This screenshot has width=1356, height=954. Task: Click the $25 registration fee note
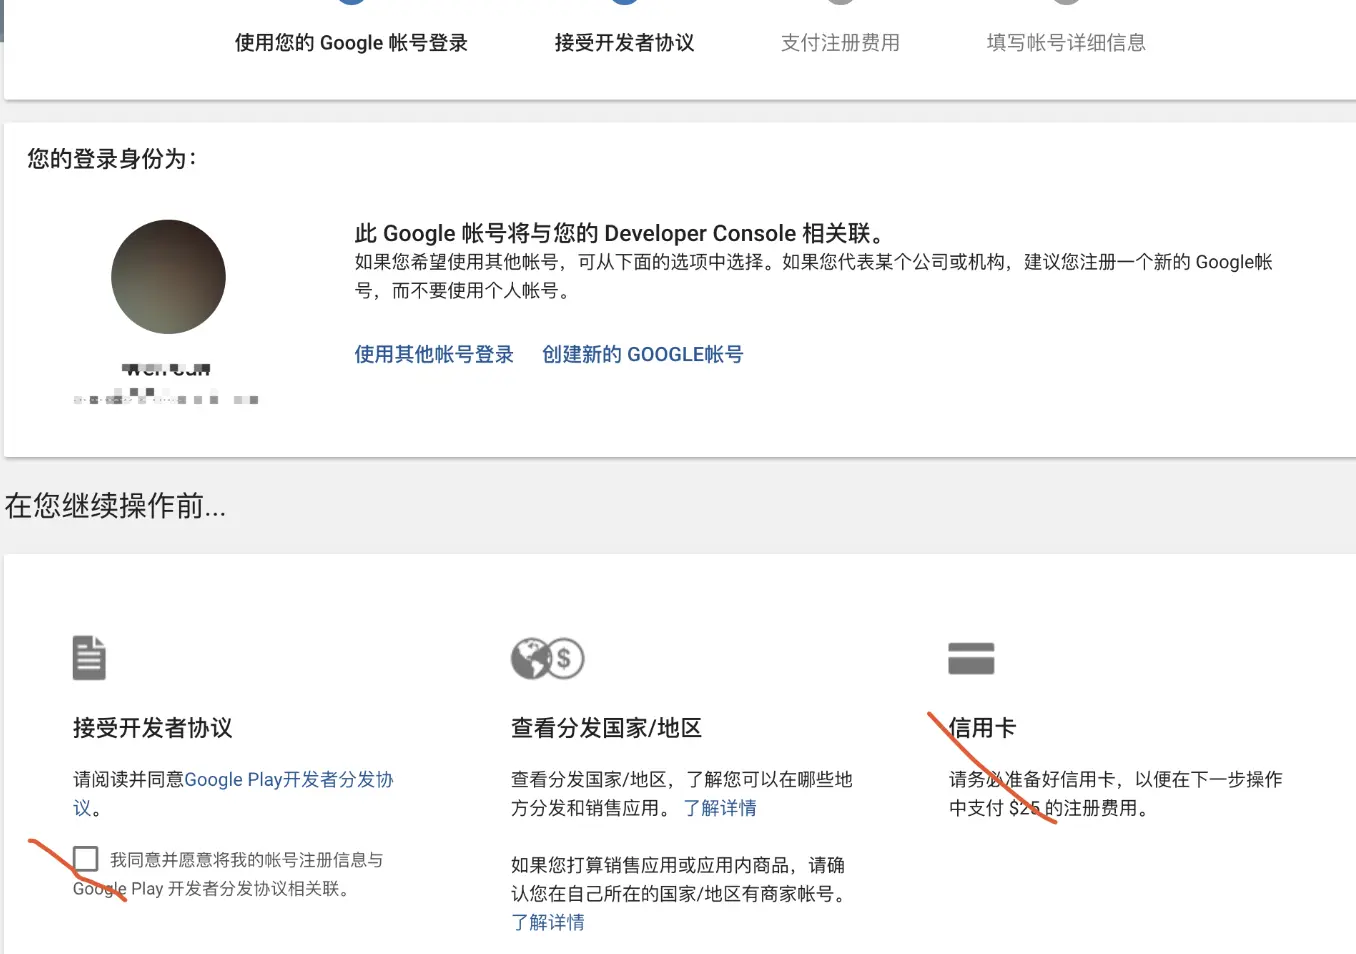(x=1115, y=793)
